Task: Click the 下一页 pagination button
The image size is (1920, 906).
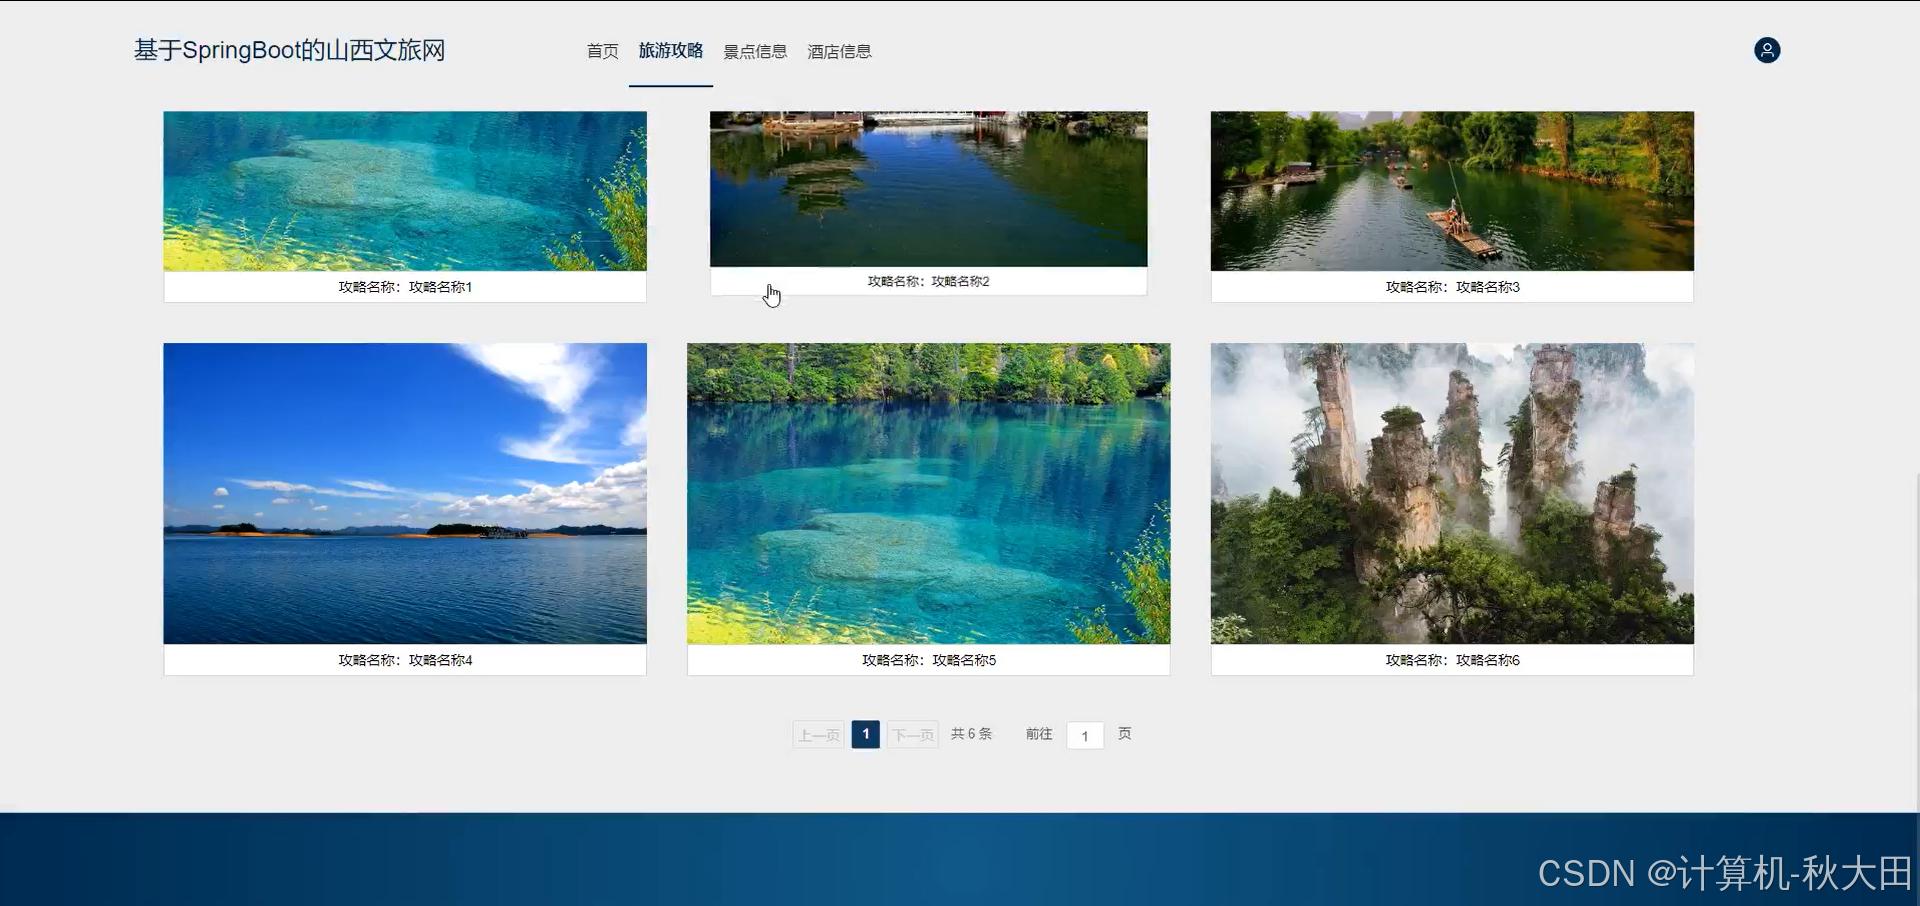Action: (912, 734)
